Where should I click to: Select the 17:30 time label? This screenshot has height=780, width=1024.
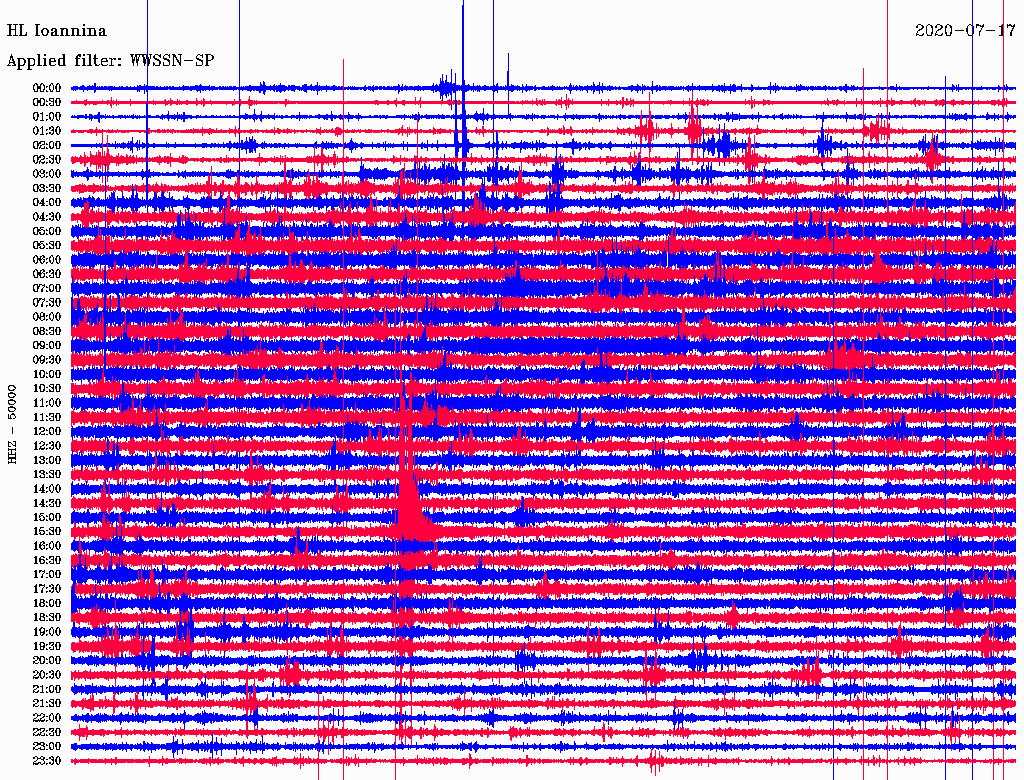pos(47,589)
